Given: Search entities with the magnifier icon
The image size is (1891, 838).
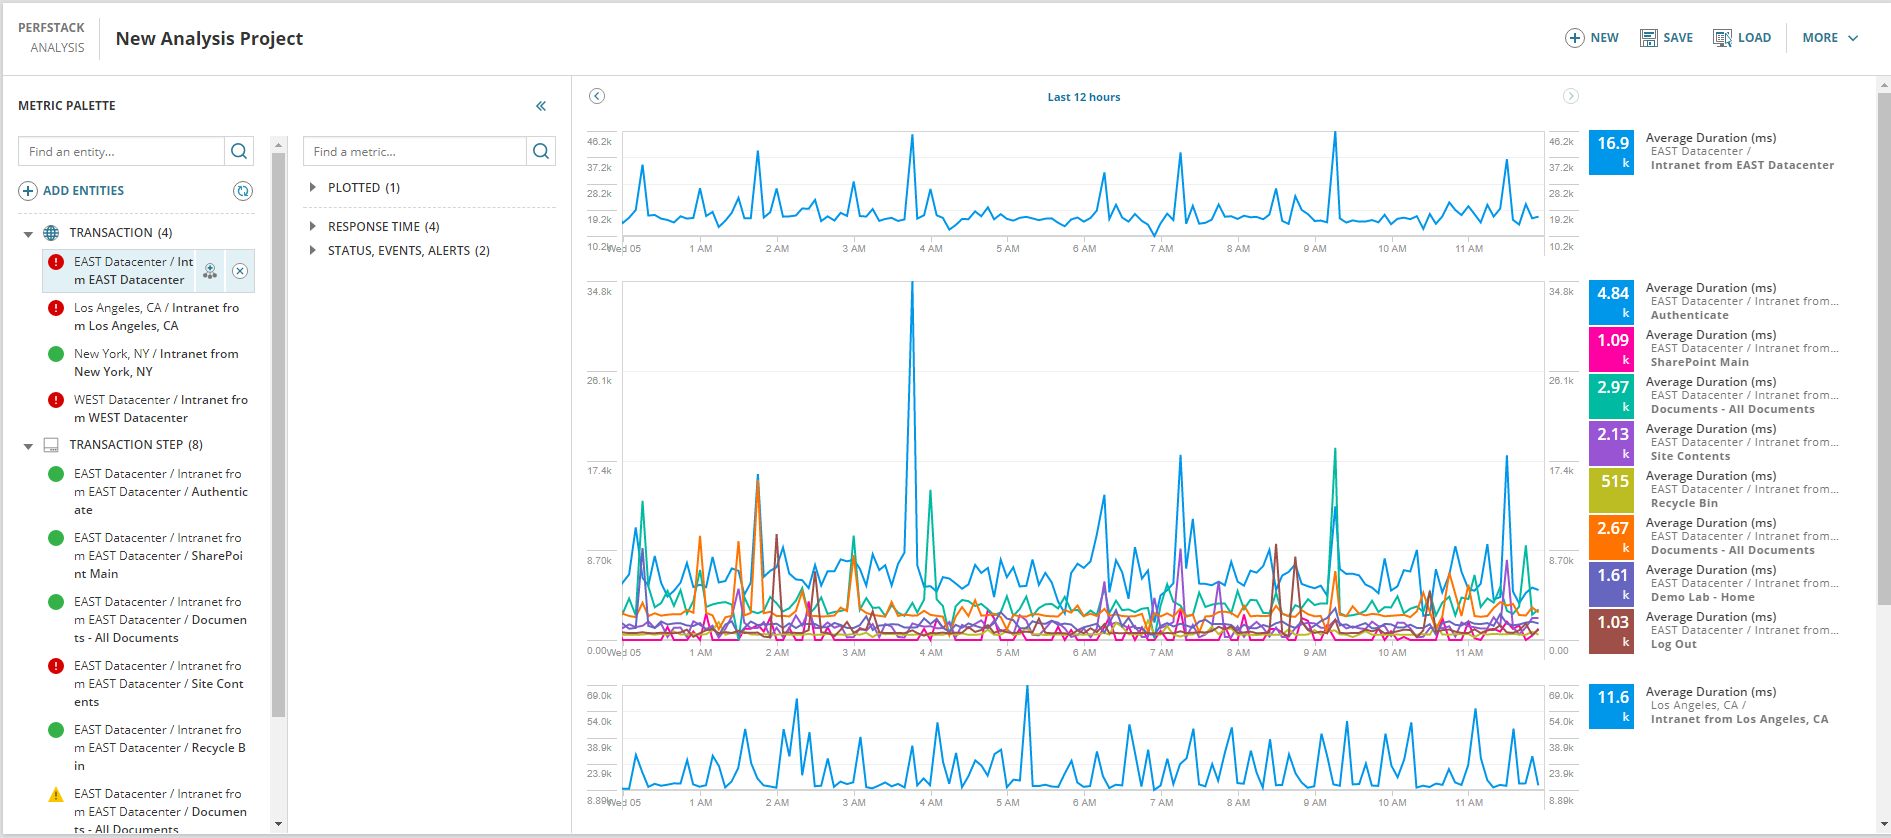Looking at the screenshot, I should 239,151.
